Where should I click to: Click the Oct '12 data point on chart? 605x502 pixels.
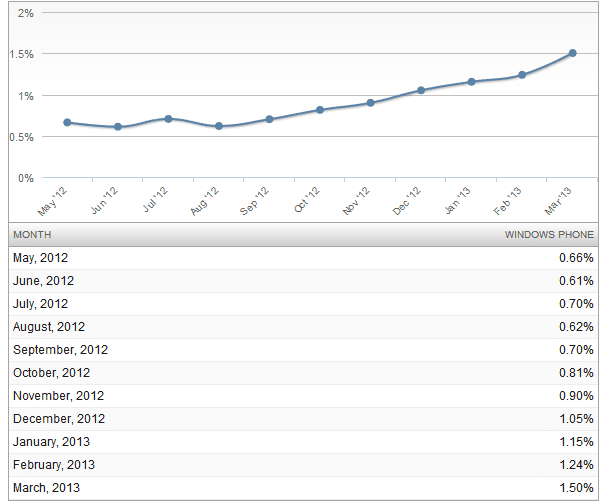320,110
